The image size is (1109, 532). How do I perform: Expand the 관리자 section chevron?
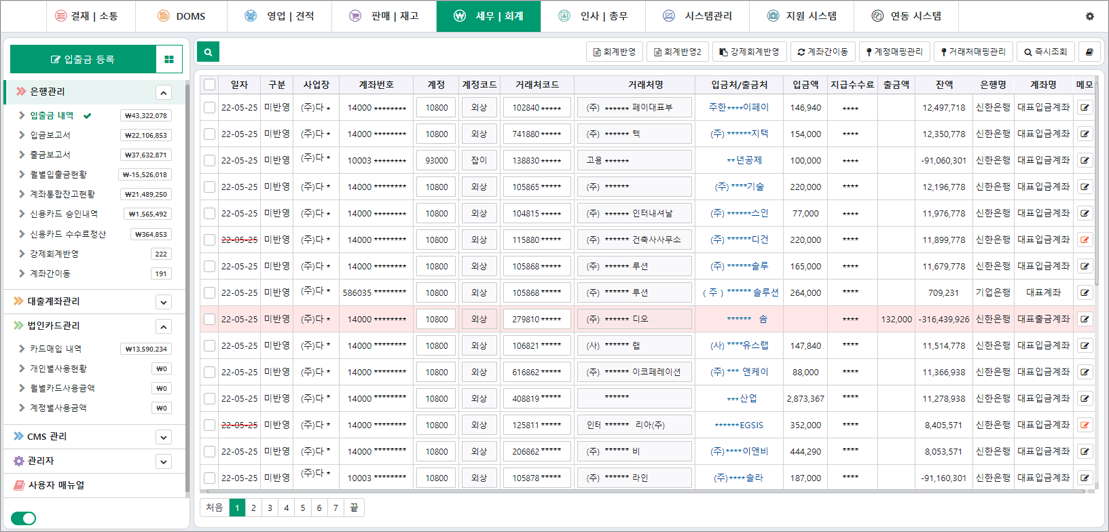[x=163, y=462]
